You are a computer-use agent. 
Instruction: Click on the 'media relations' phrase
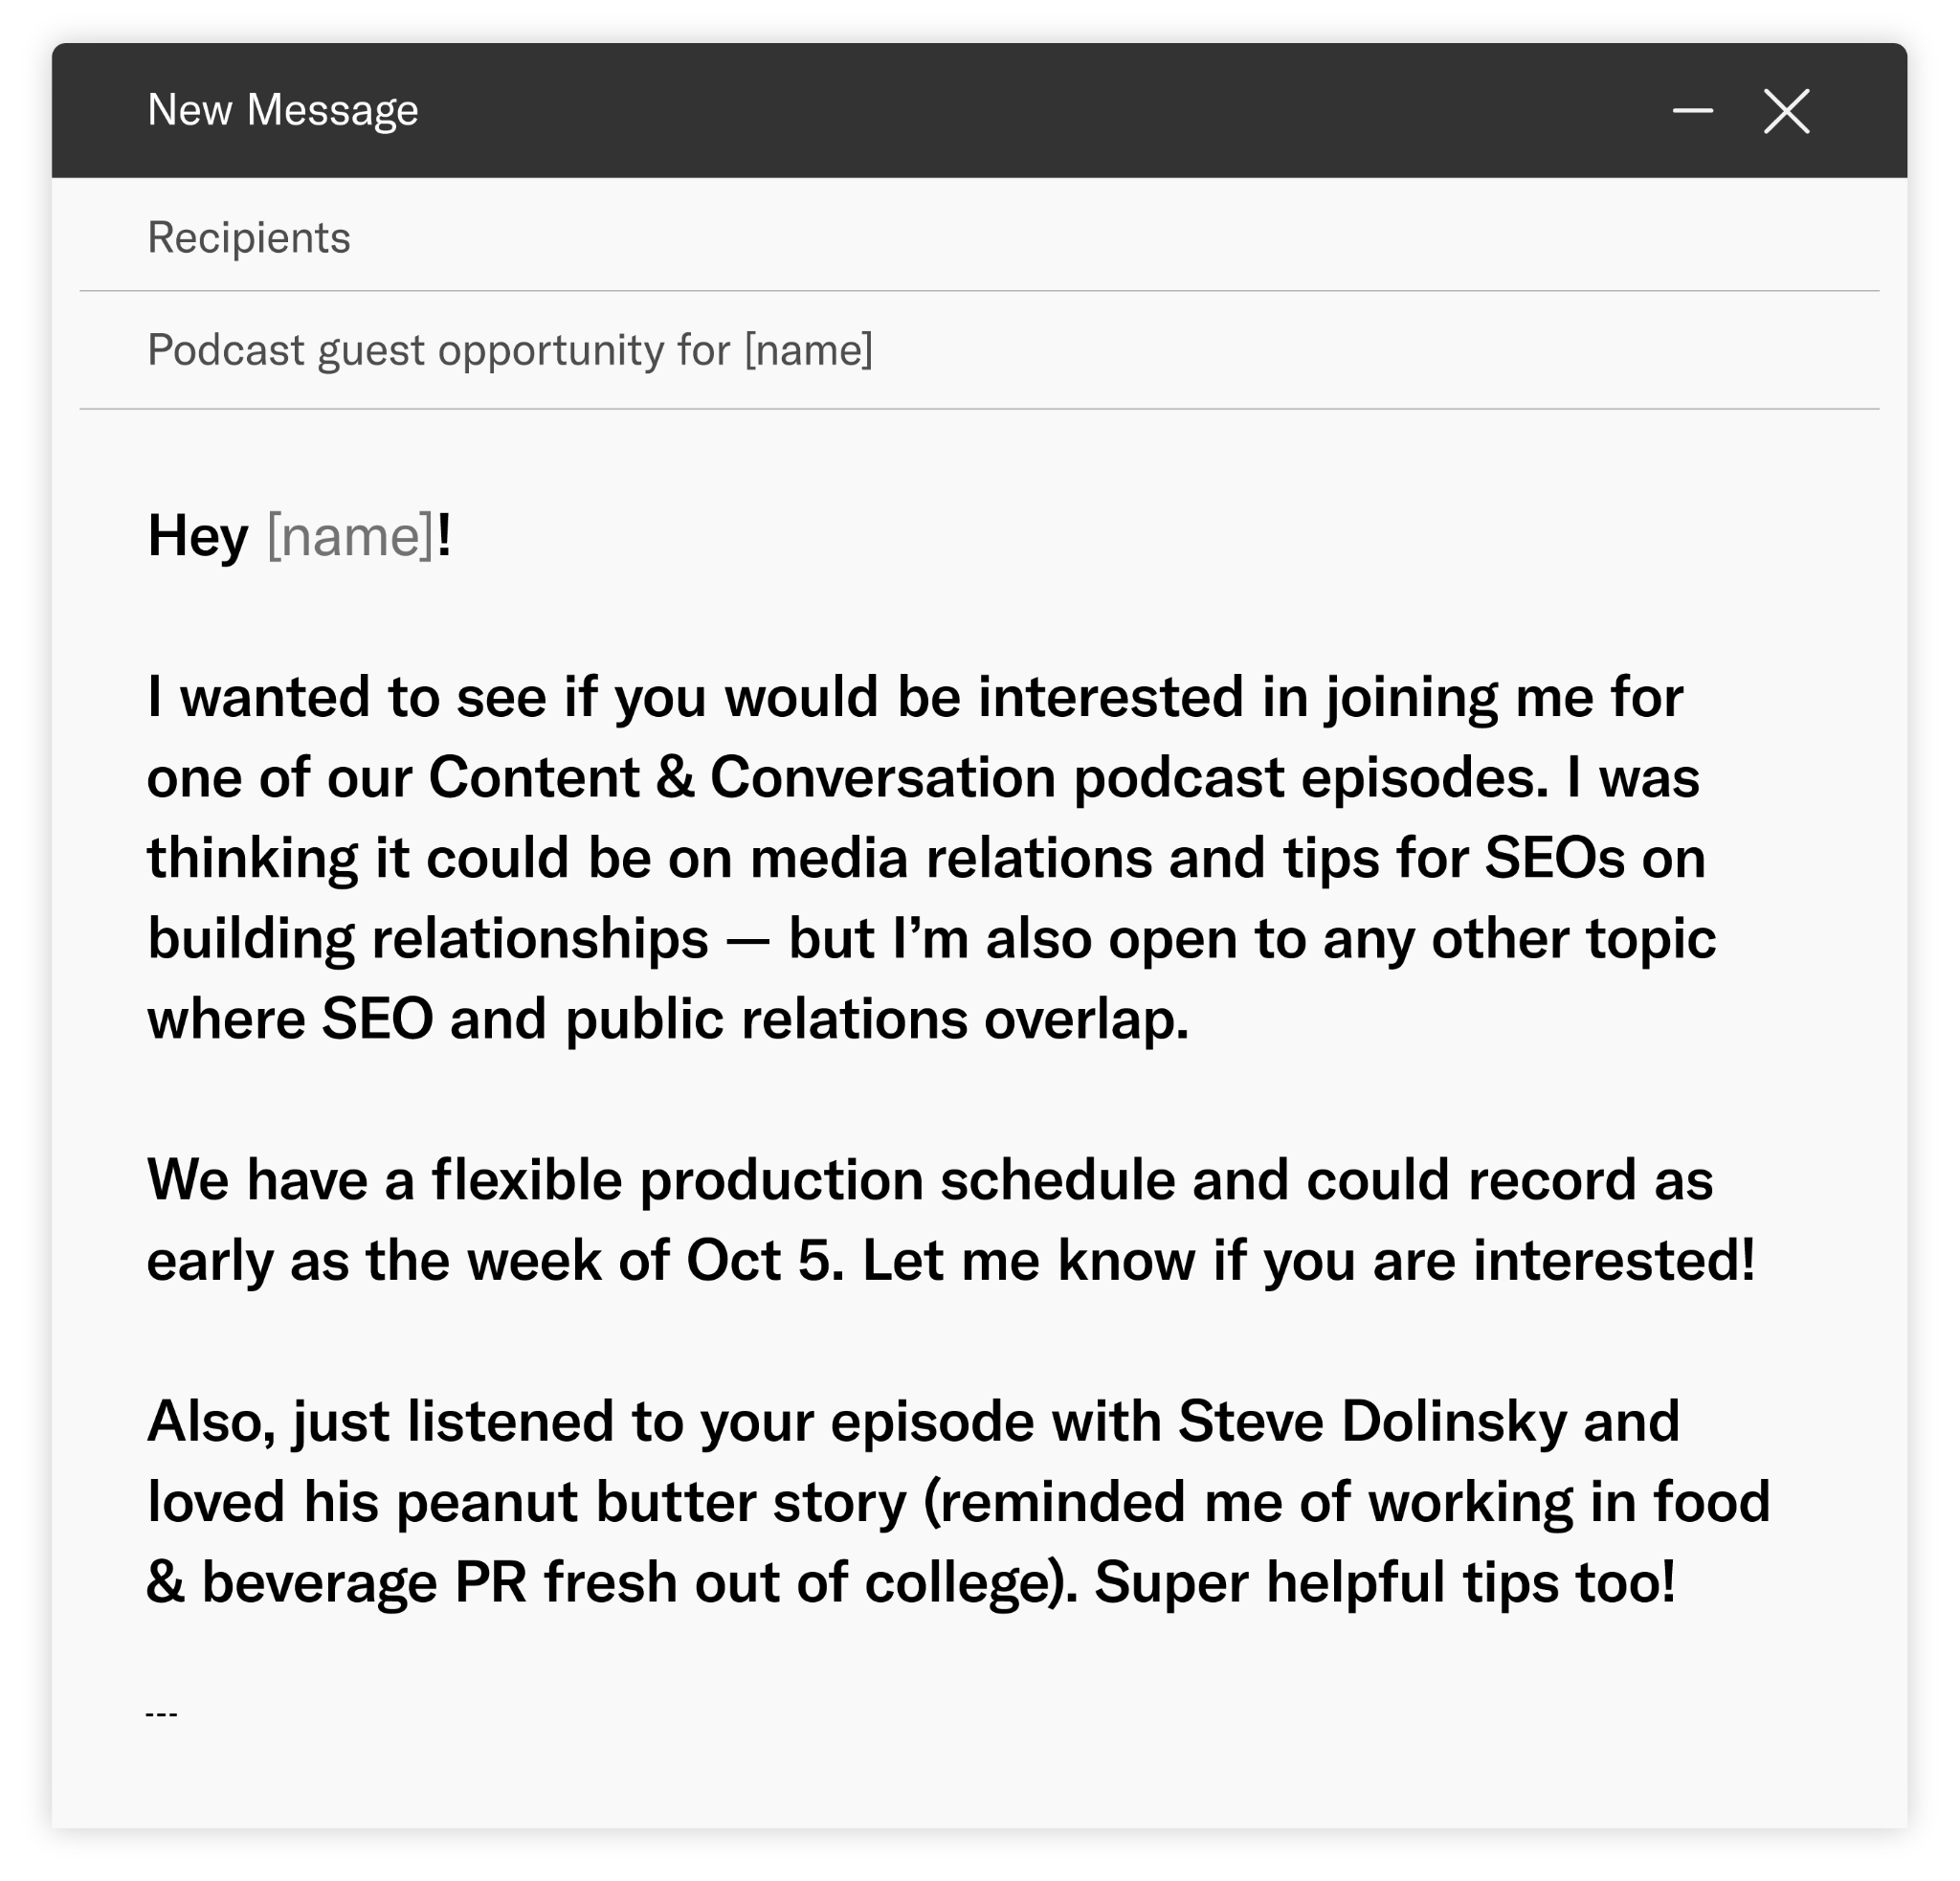(x=950, y=859)
